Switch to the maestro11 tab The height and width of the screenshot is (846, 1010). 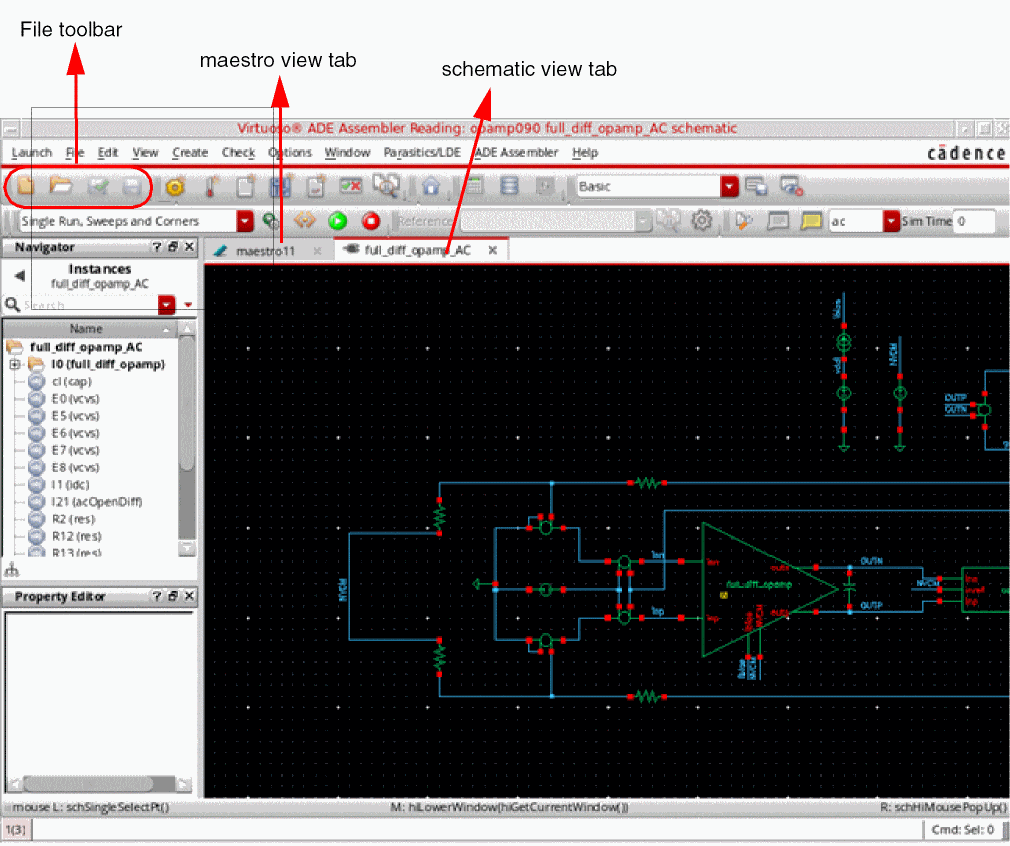pyautogui.click(x=265, y=251)
